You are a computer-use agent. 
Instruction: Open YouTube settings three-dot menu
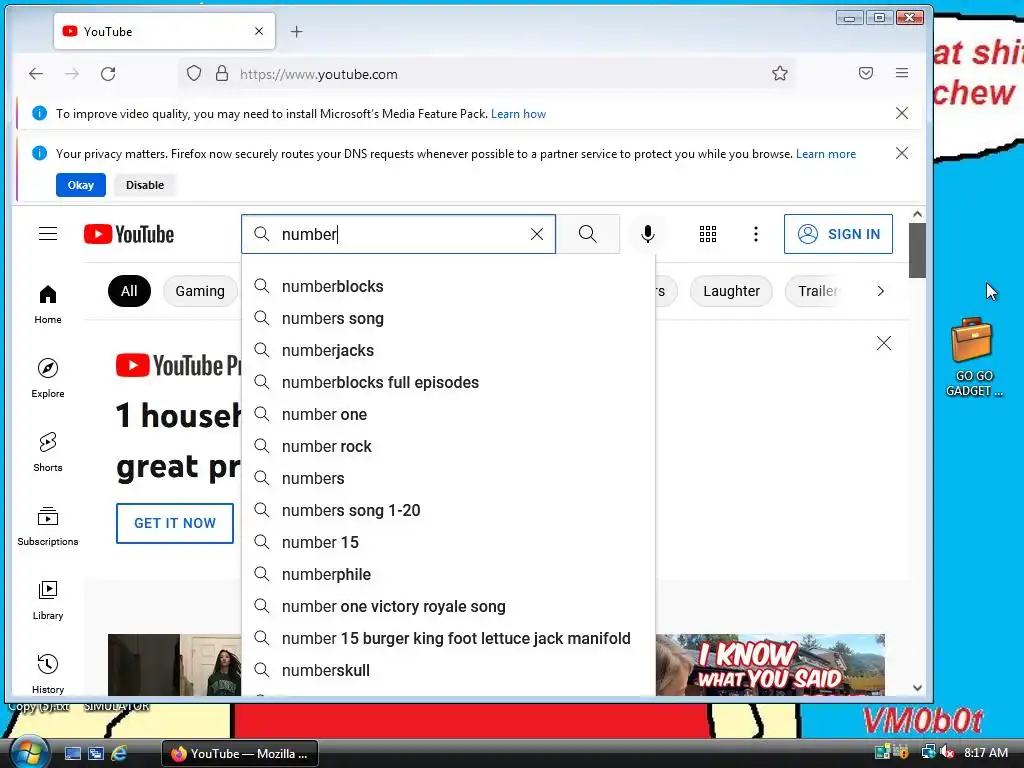click(x=756, y=234)
